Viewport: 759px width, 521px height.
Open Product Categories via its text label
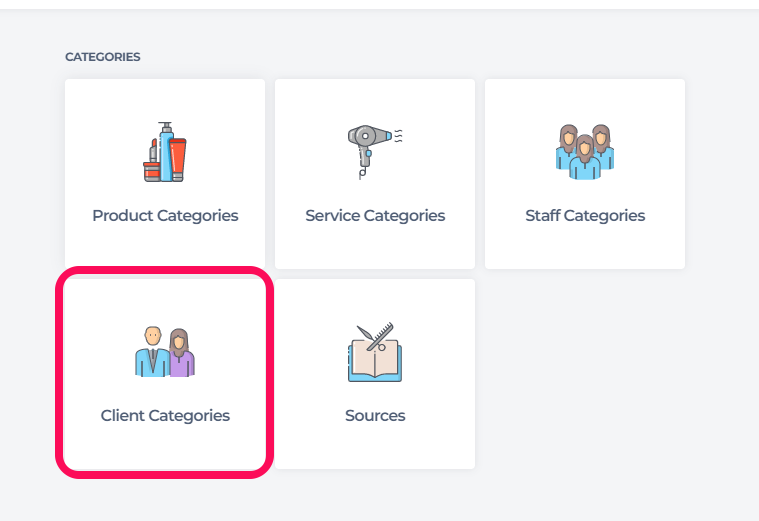(x=165, y=215)
